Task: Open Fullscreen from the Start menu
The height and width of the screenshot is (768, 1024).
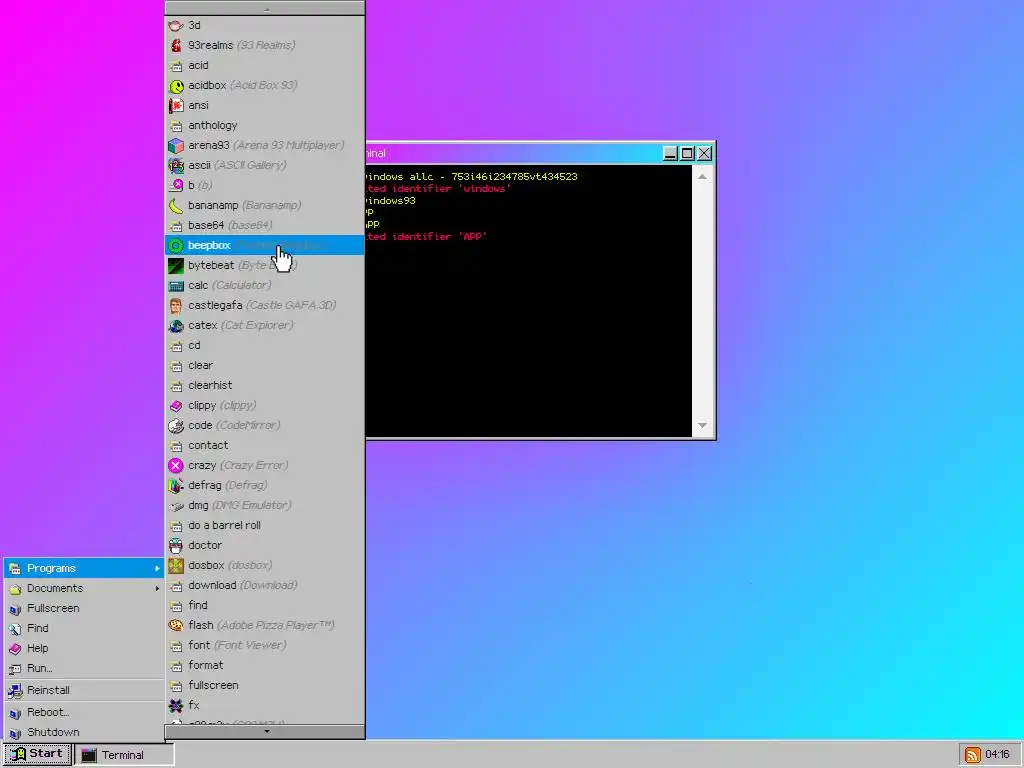Action: [x=84, y=608]
